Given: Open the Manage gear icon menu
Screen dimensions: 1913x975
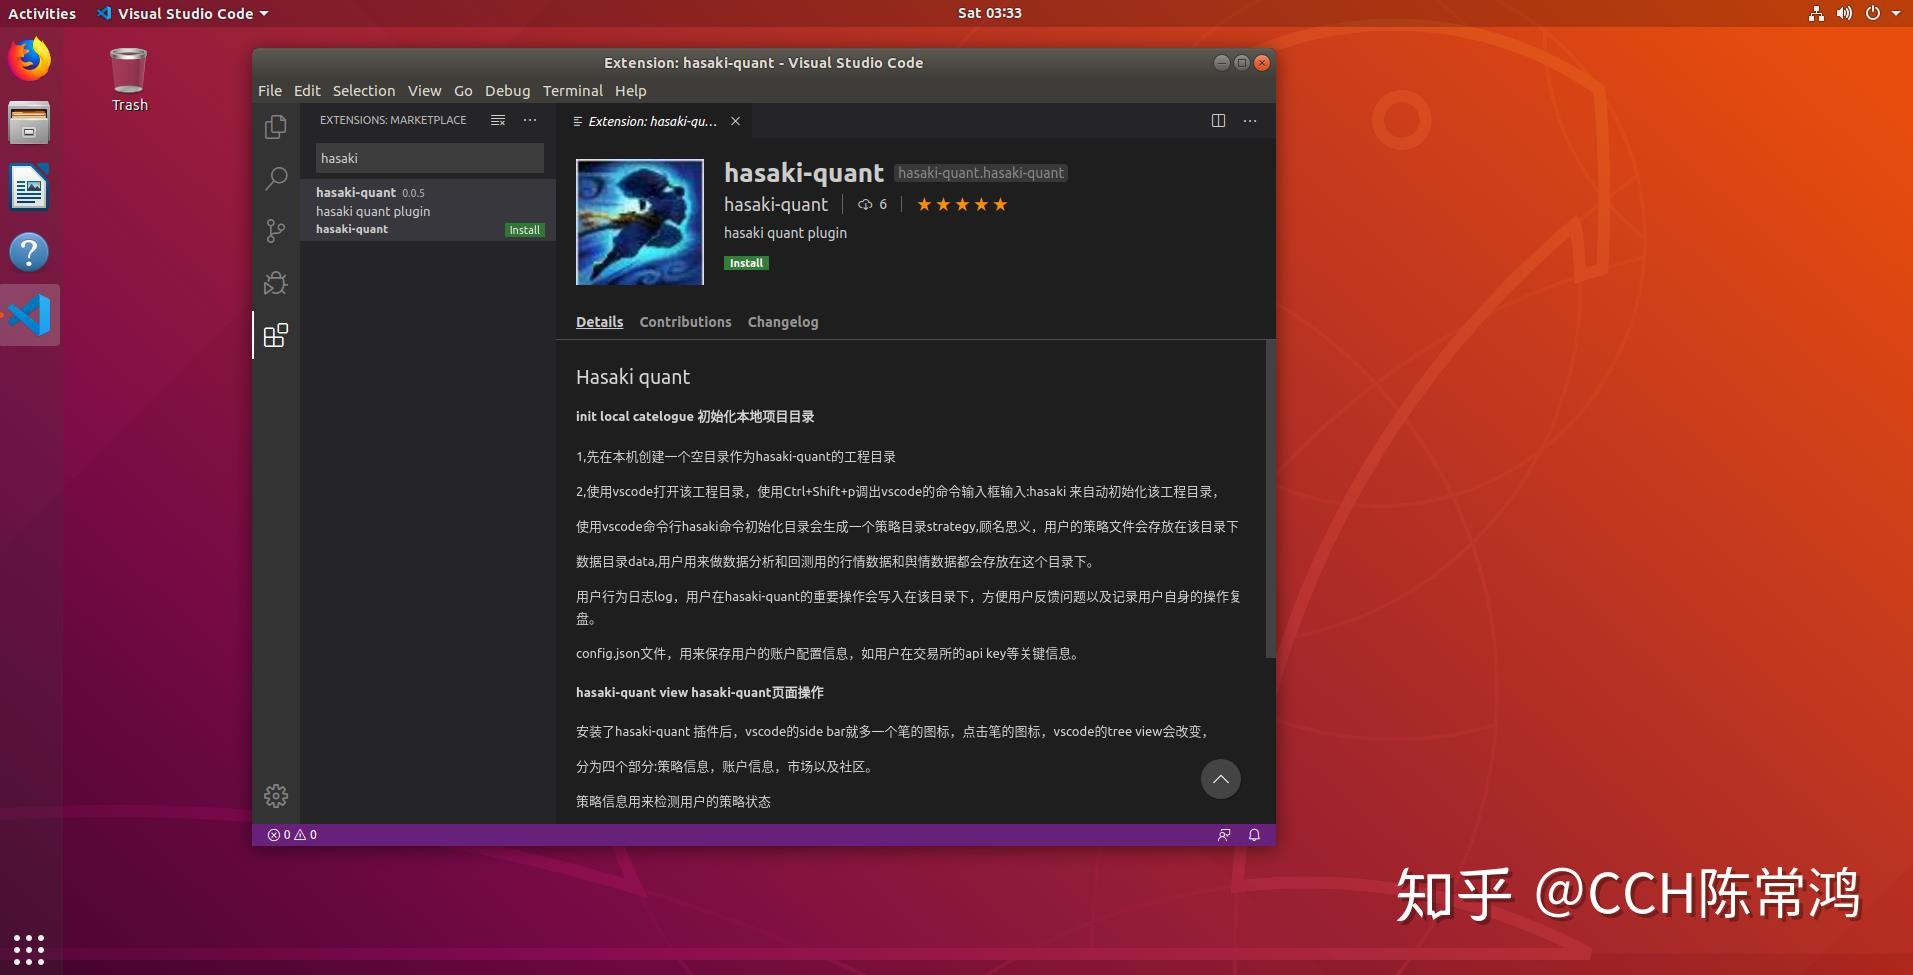Looking at the screenshot, I should click(x=276, y=796).
